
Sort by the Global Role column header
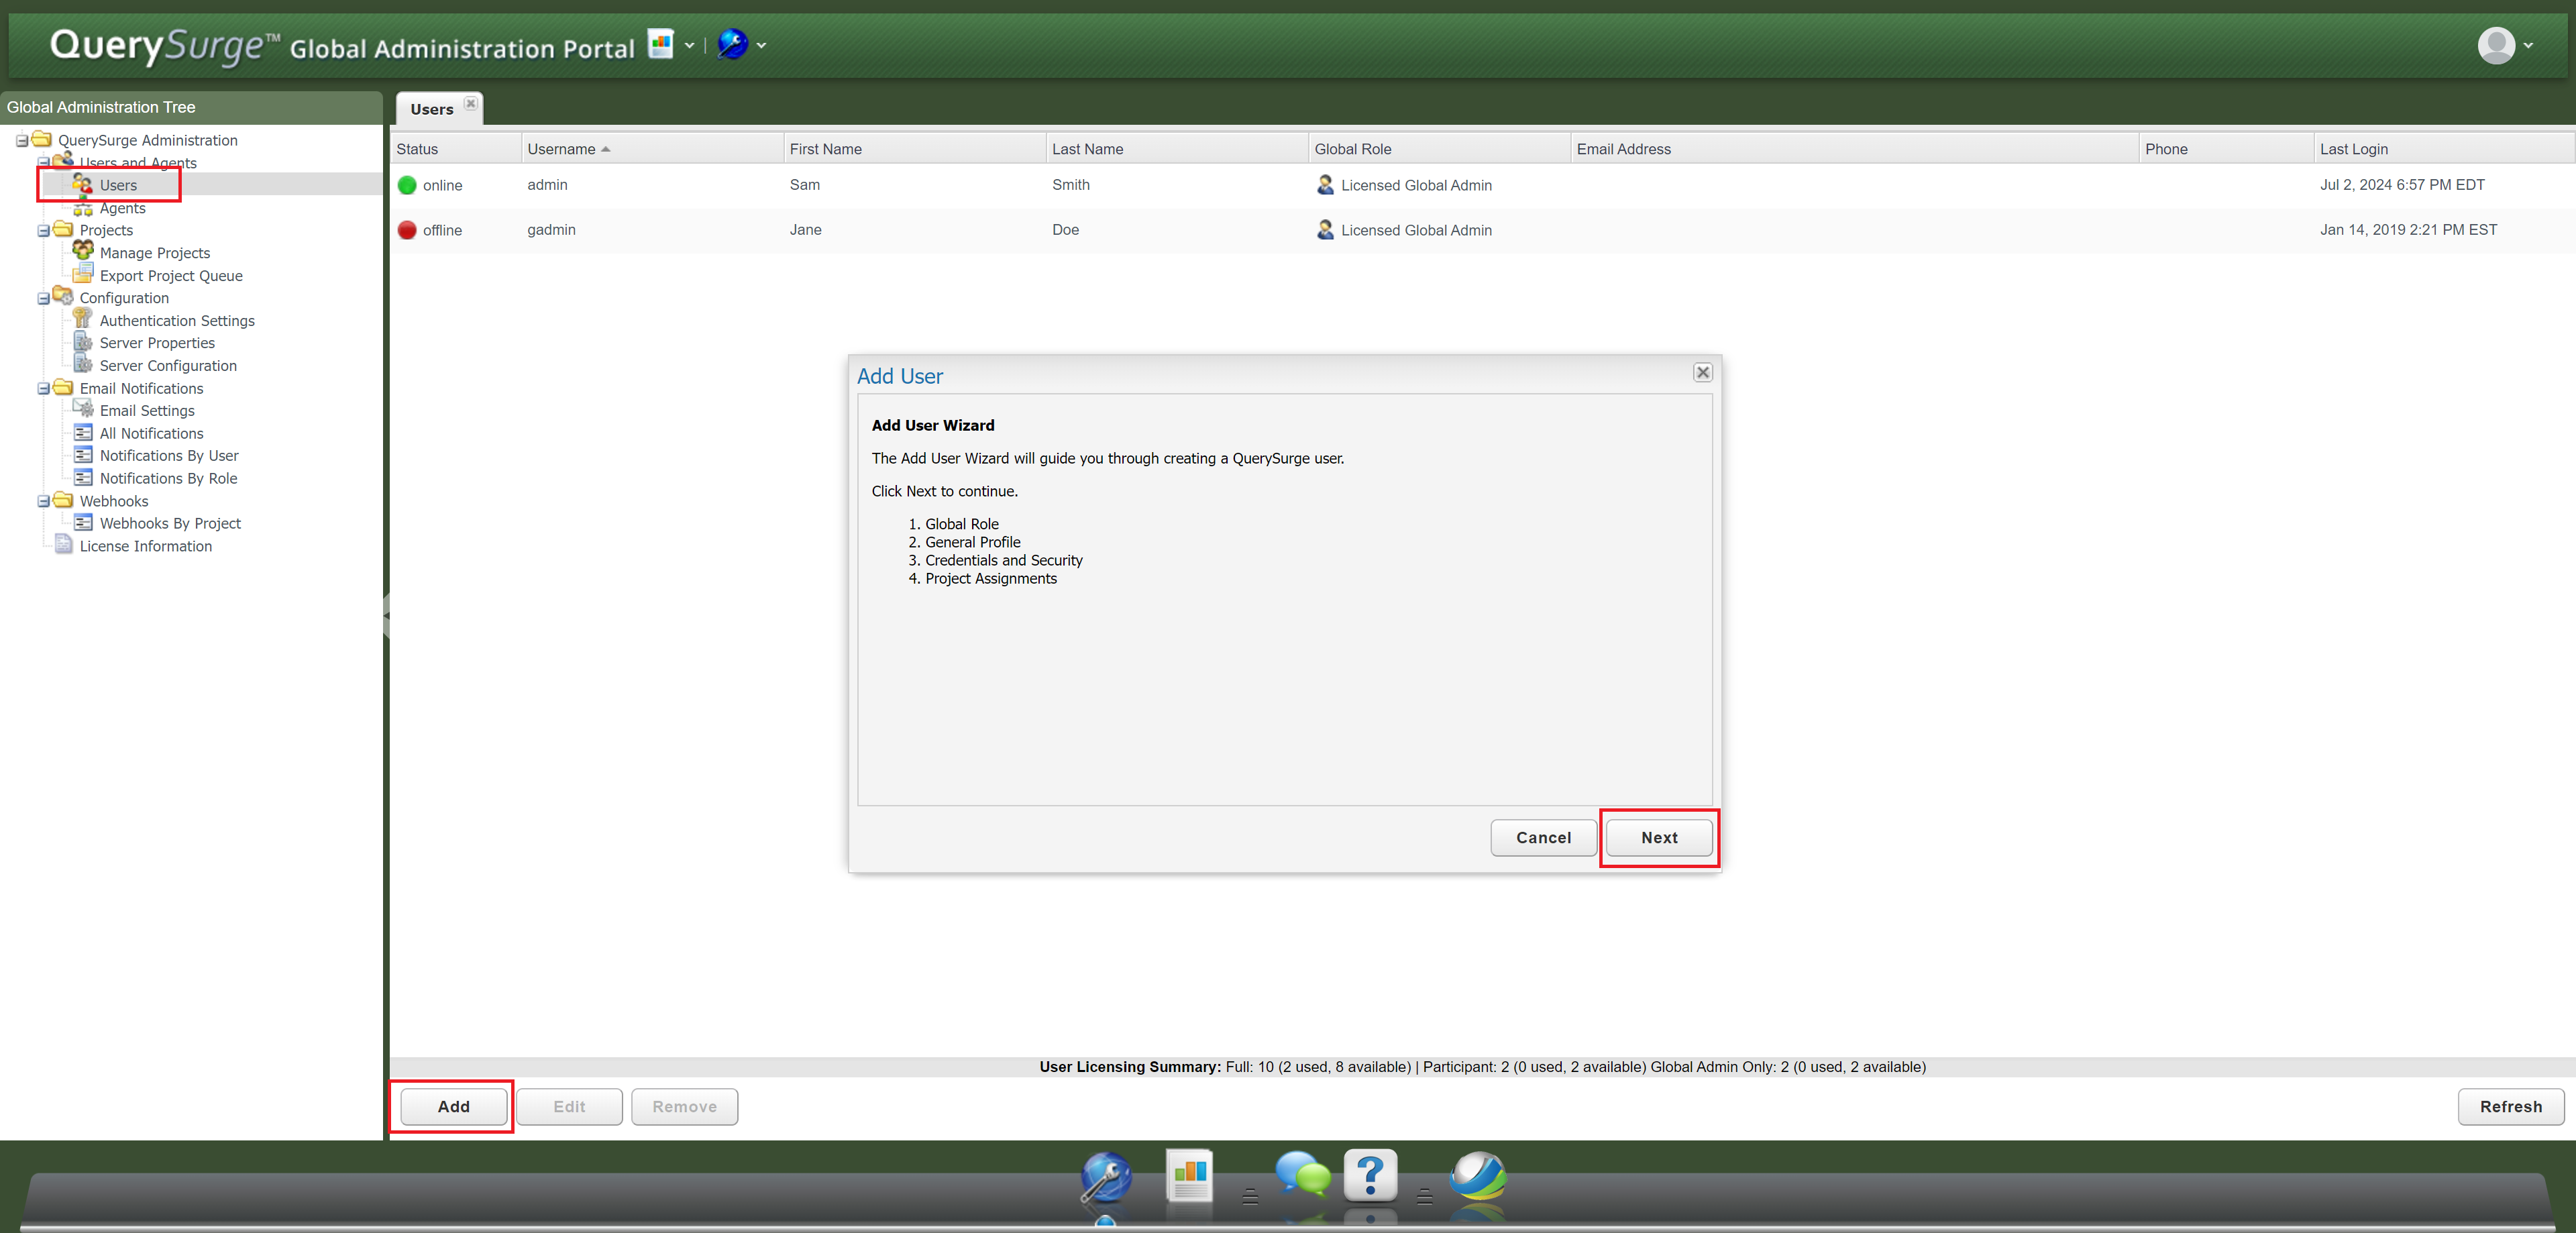(x=1439, y=149)
